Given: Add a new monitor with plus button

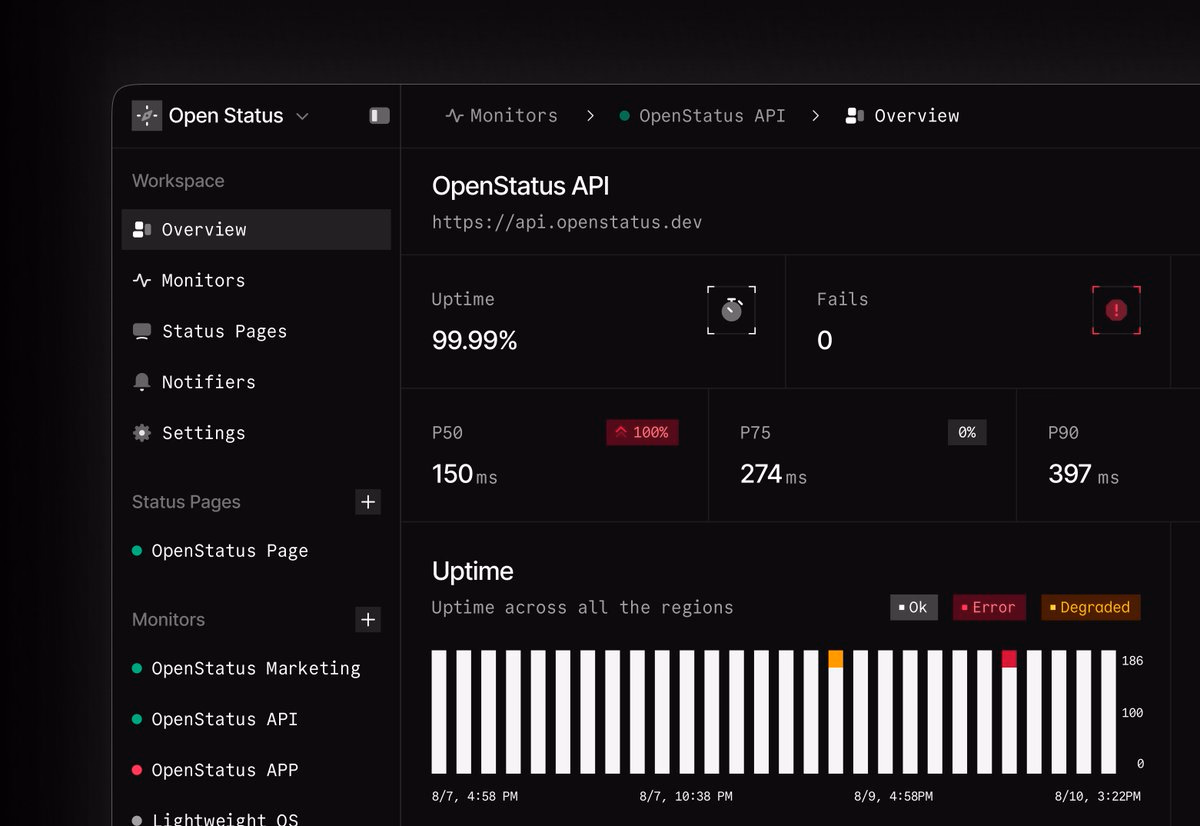Looking at the screenshot, I should pos(368,620).
